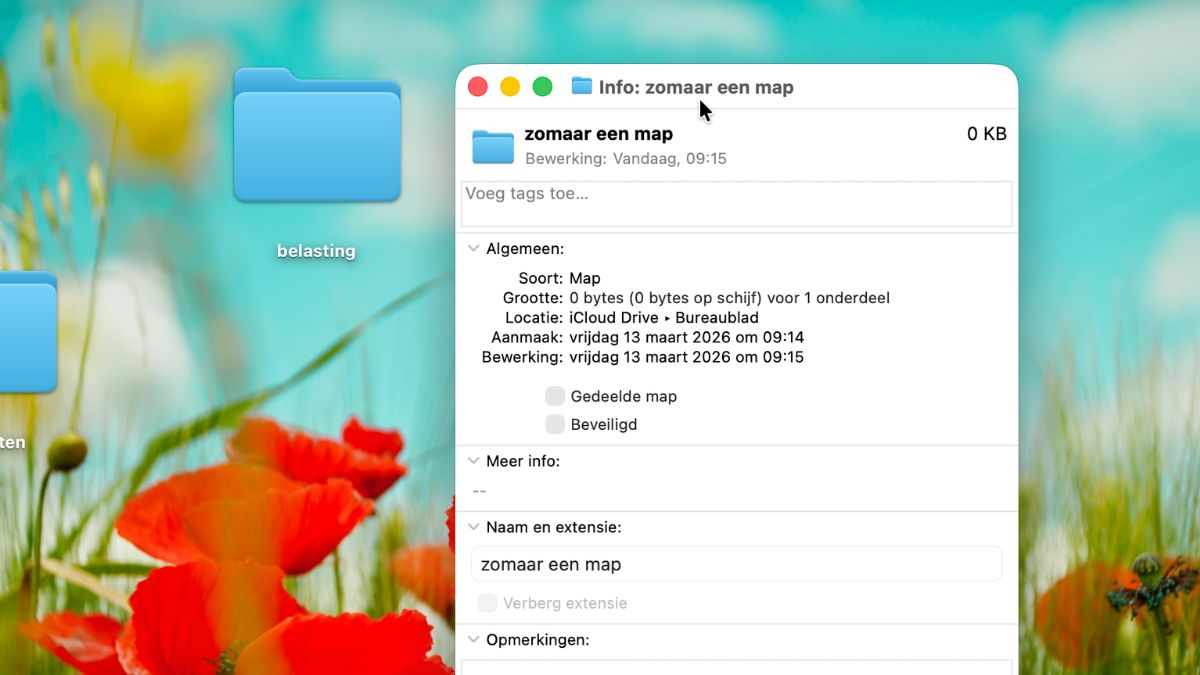This screenshot has width=1200, height=675.
Task: Check the Beveiligd checkbox
Action: [x=555, y=424]
